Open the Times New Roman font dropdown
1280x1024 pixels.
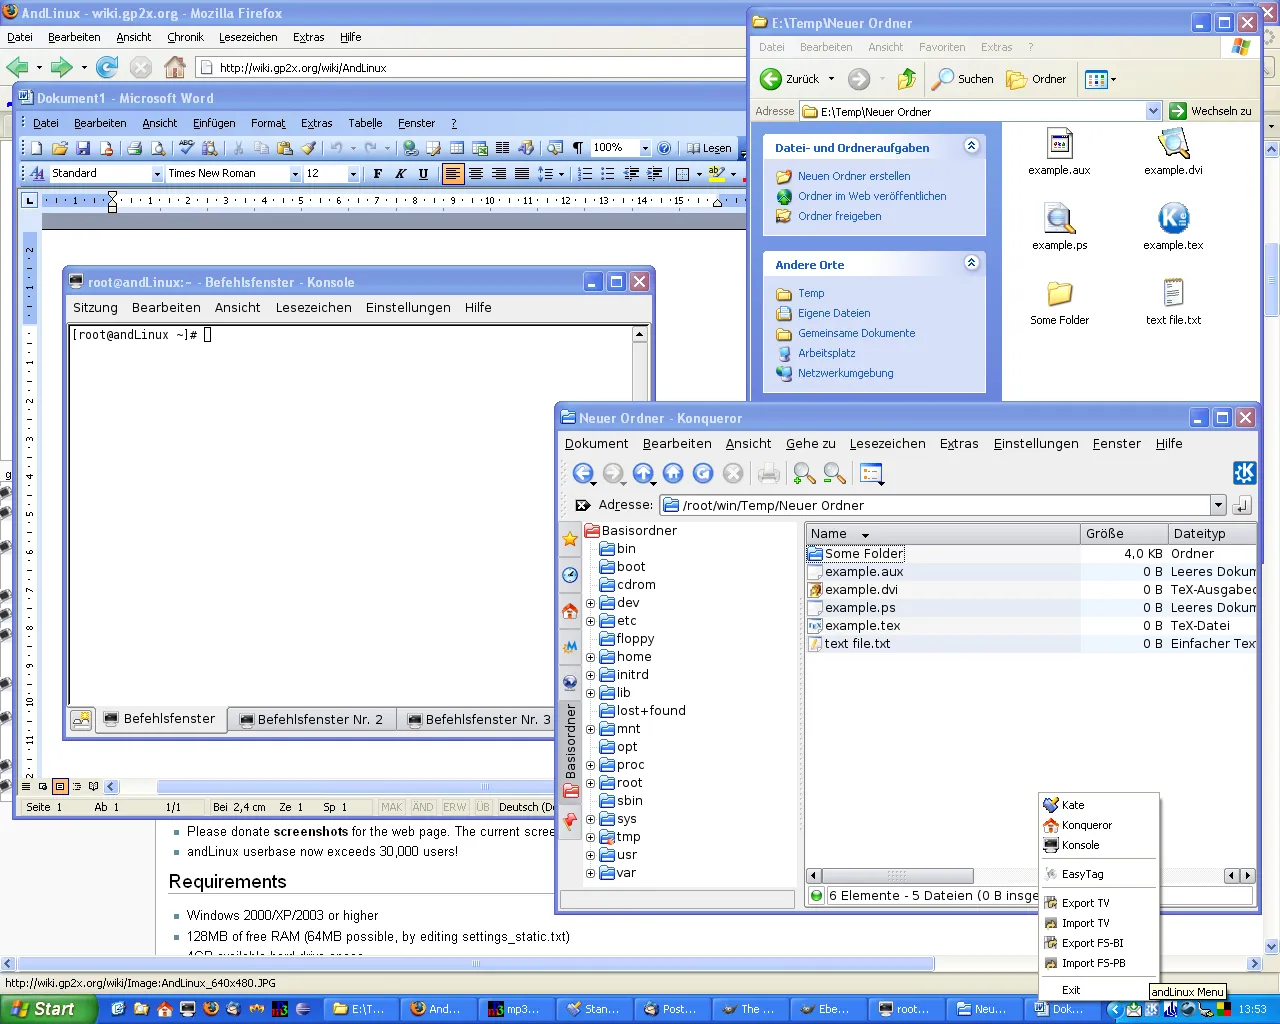[x=295, y=174]
